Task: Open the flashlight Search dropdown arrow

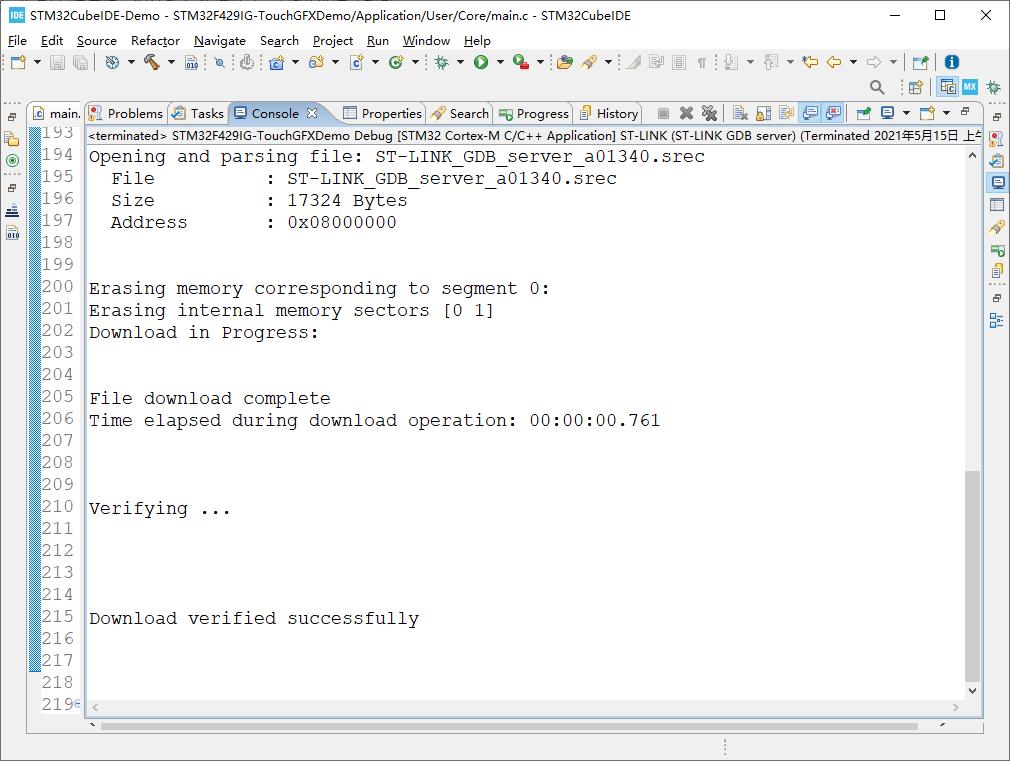Action: pyautogui.click(x=608, y=62)
